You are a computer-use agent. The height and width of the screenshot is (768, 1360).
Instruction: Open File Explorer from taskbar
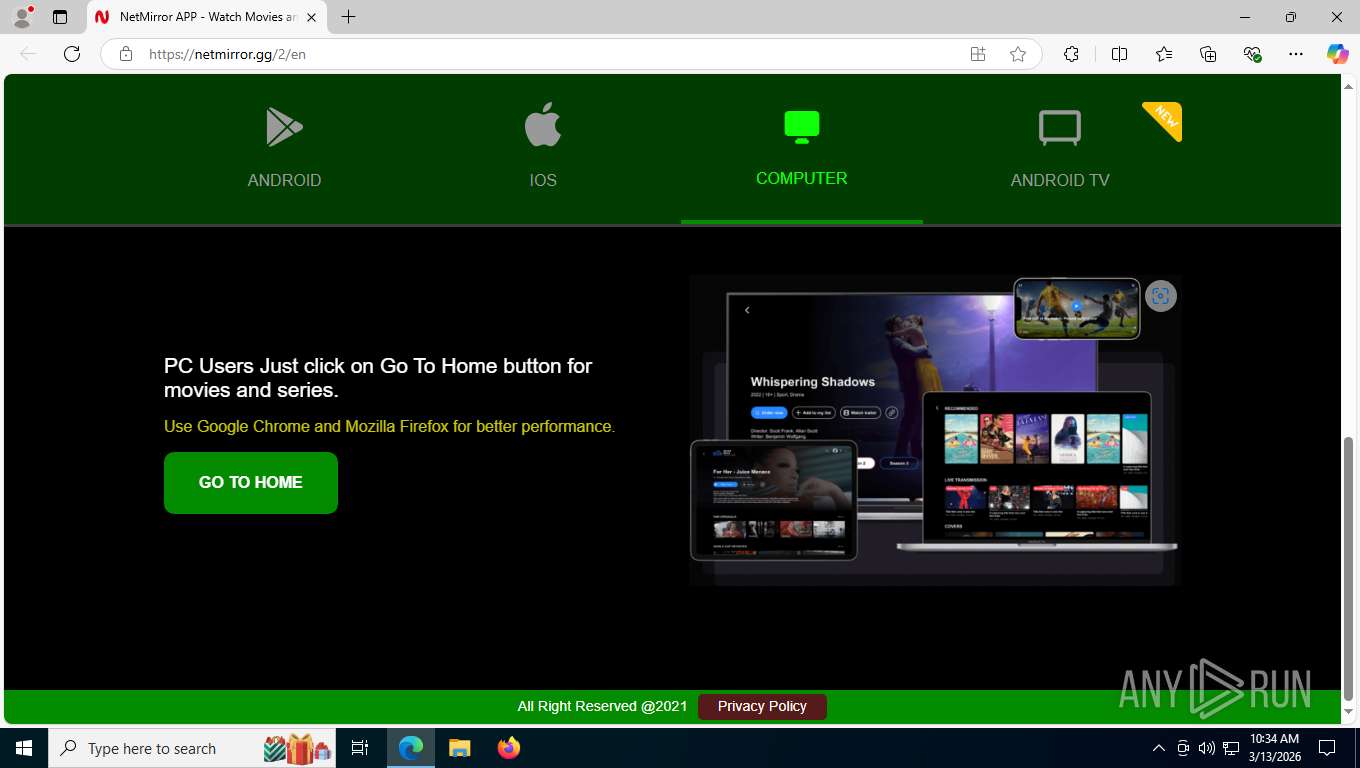pyautogui.click(x=460, y=748)
